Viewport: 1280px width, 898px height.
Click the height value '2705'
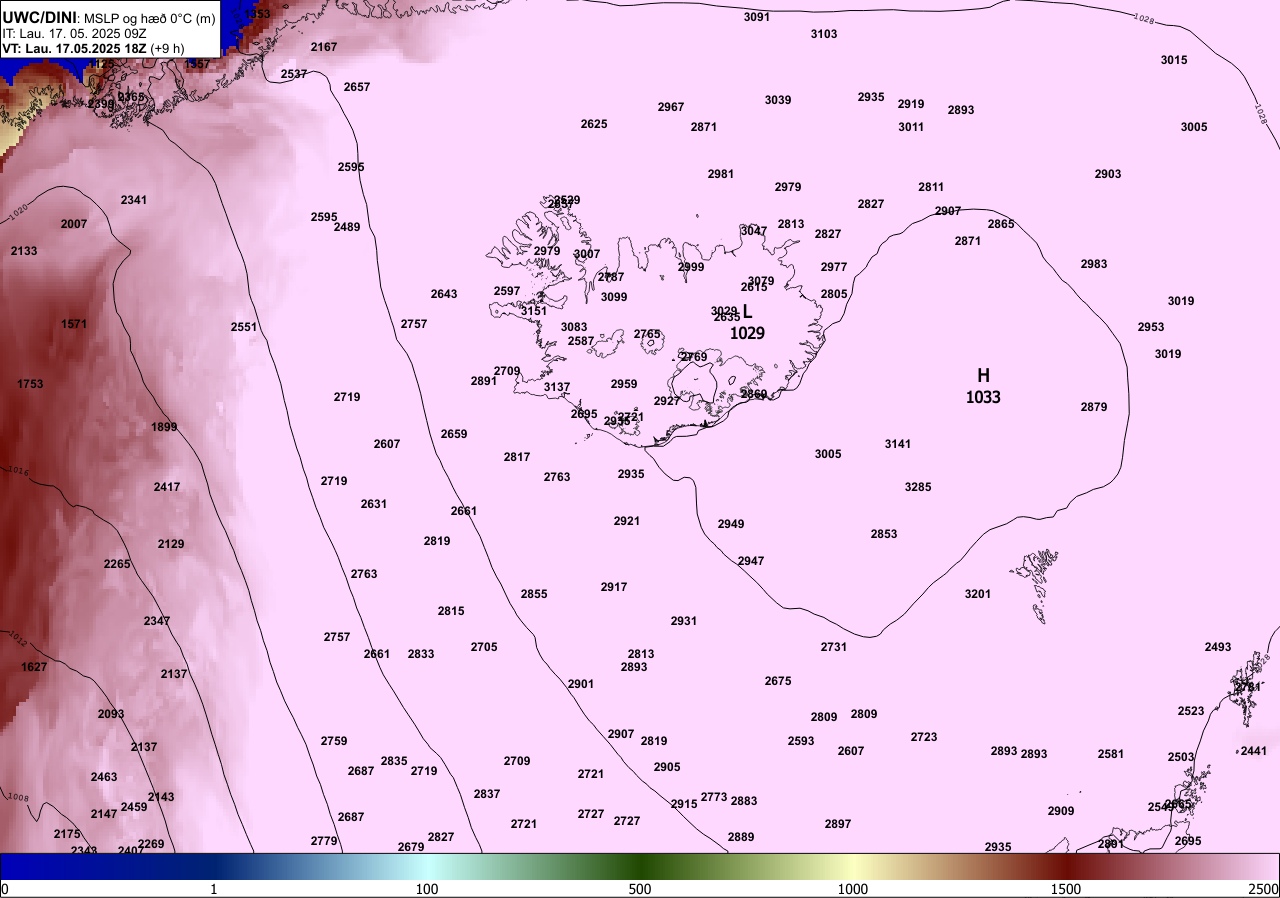[484, 647]
